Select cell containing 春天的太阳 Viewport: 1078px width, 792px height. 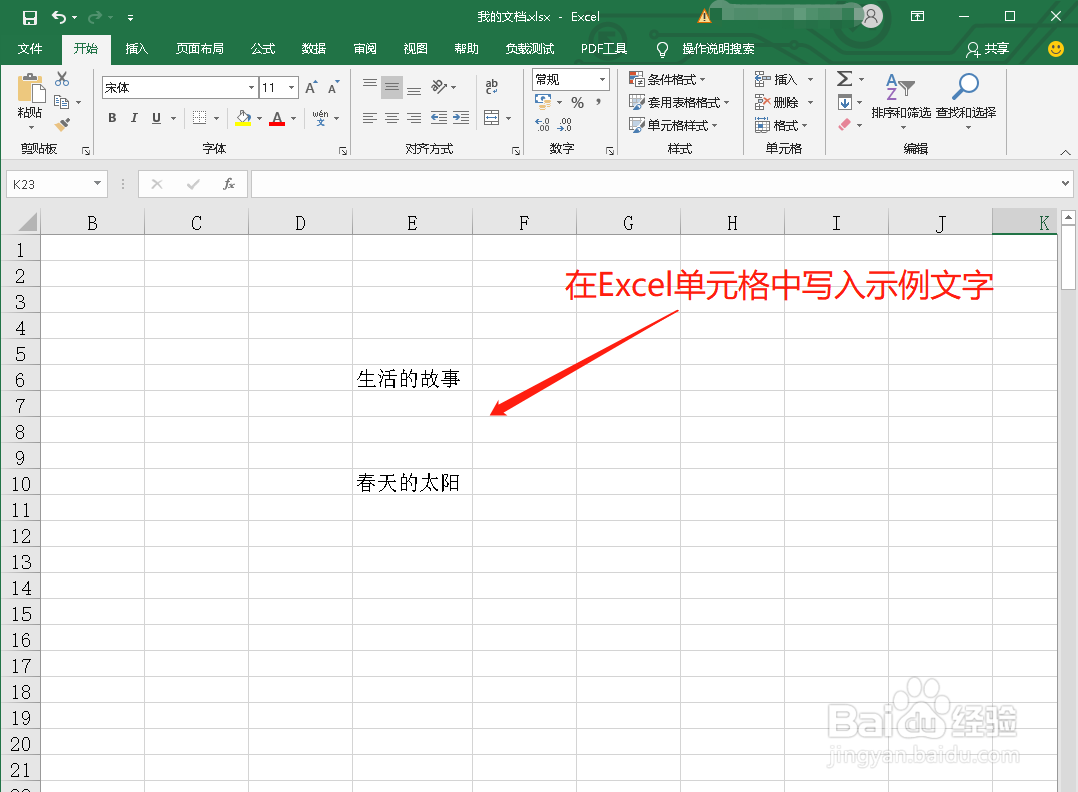pyautogui.click(x=412, y=483)
